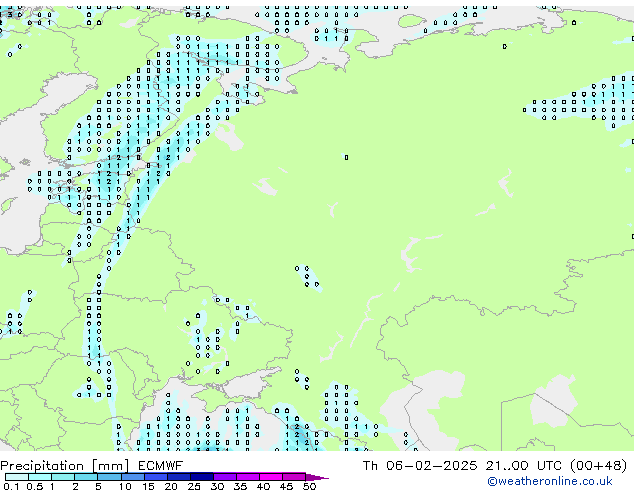Click the 'Th 06-02-2025' date text
The height and width of the screenshot is (490, 634).
[420, 466]
